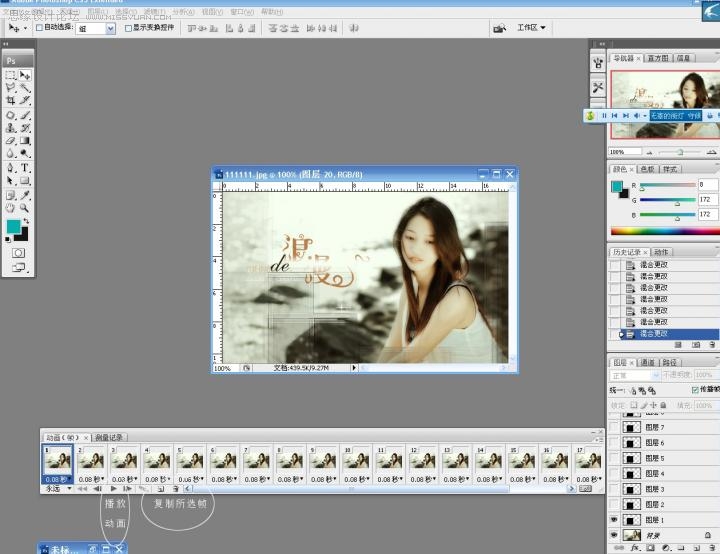Enable 显示变换控件 checkbox
This screenshot has height=554, width=720.
(129, 28)
